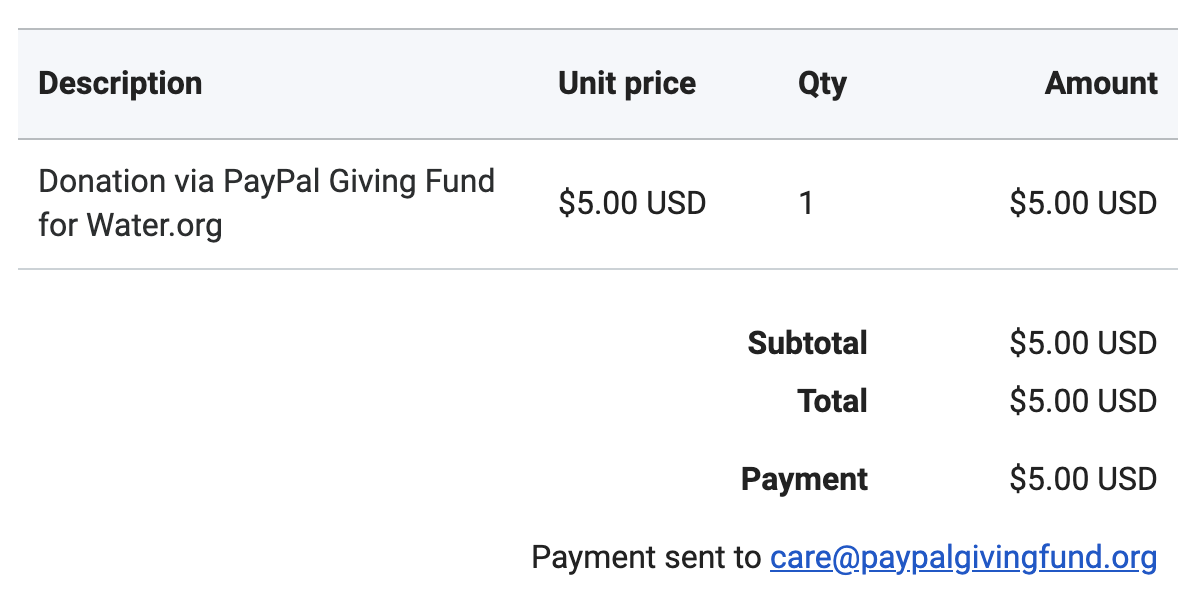The image size is (1184, 592).
Task: Click the donation row amount $5.00 USD
Action: pos(1083,203)
